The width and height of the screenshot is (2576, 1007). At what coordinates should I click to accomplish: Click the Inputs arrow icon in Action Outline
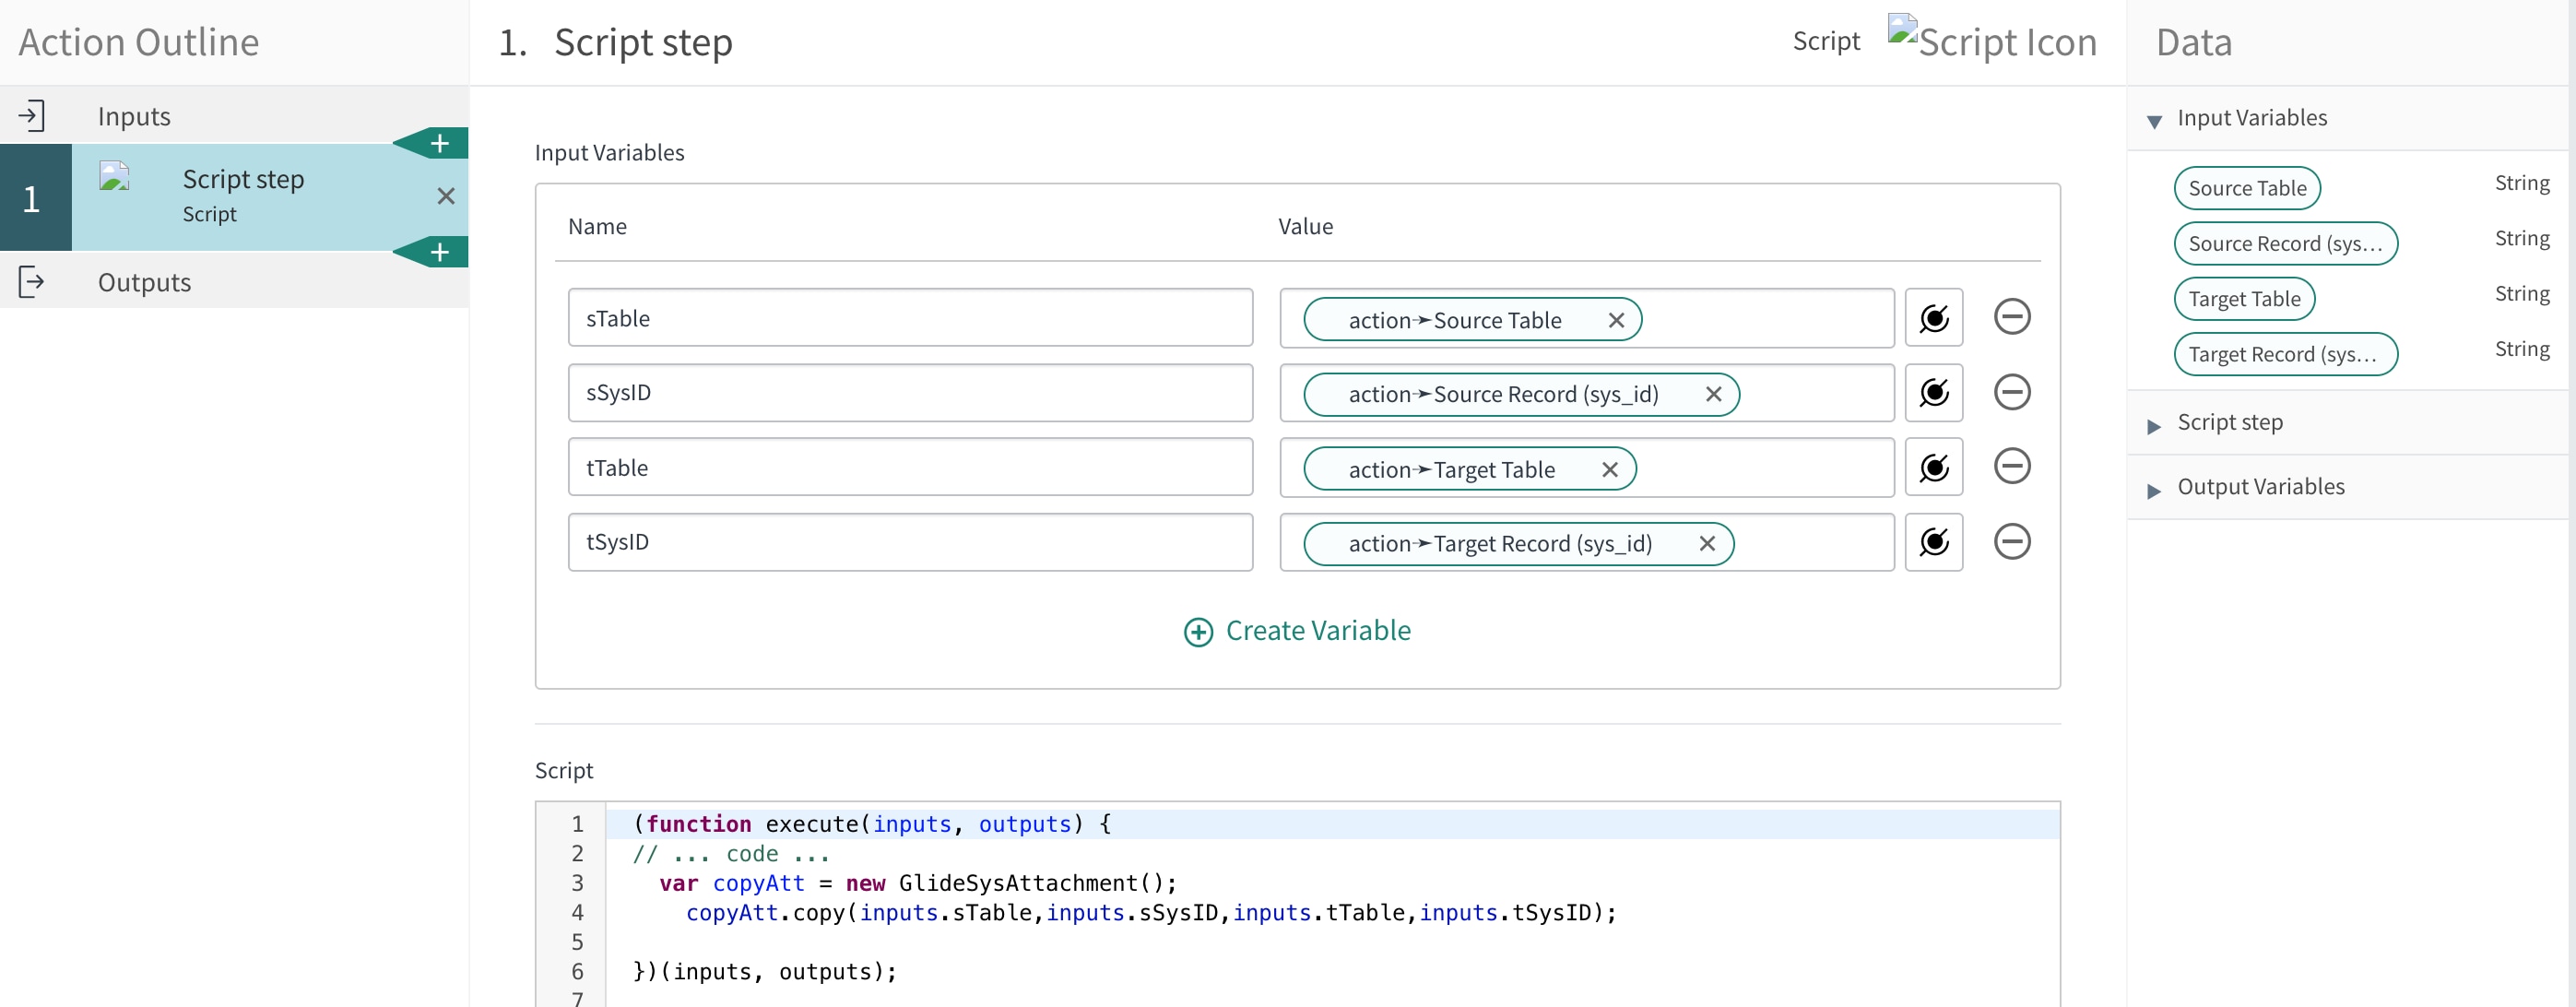(32, 116)
